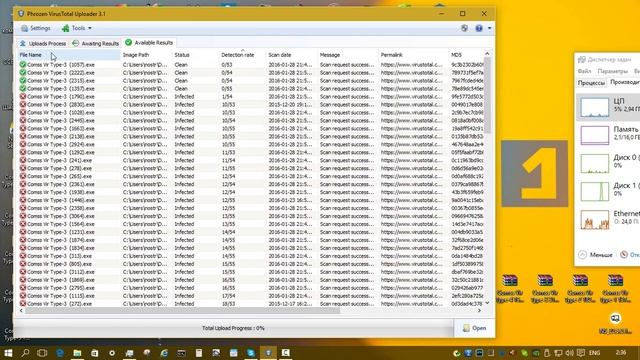
Task: Click the Permalink column header
Action: (x=413, y=55)
